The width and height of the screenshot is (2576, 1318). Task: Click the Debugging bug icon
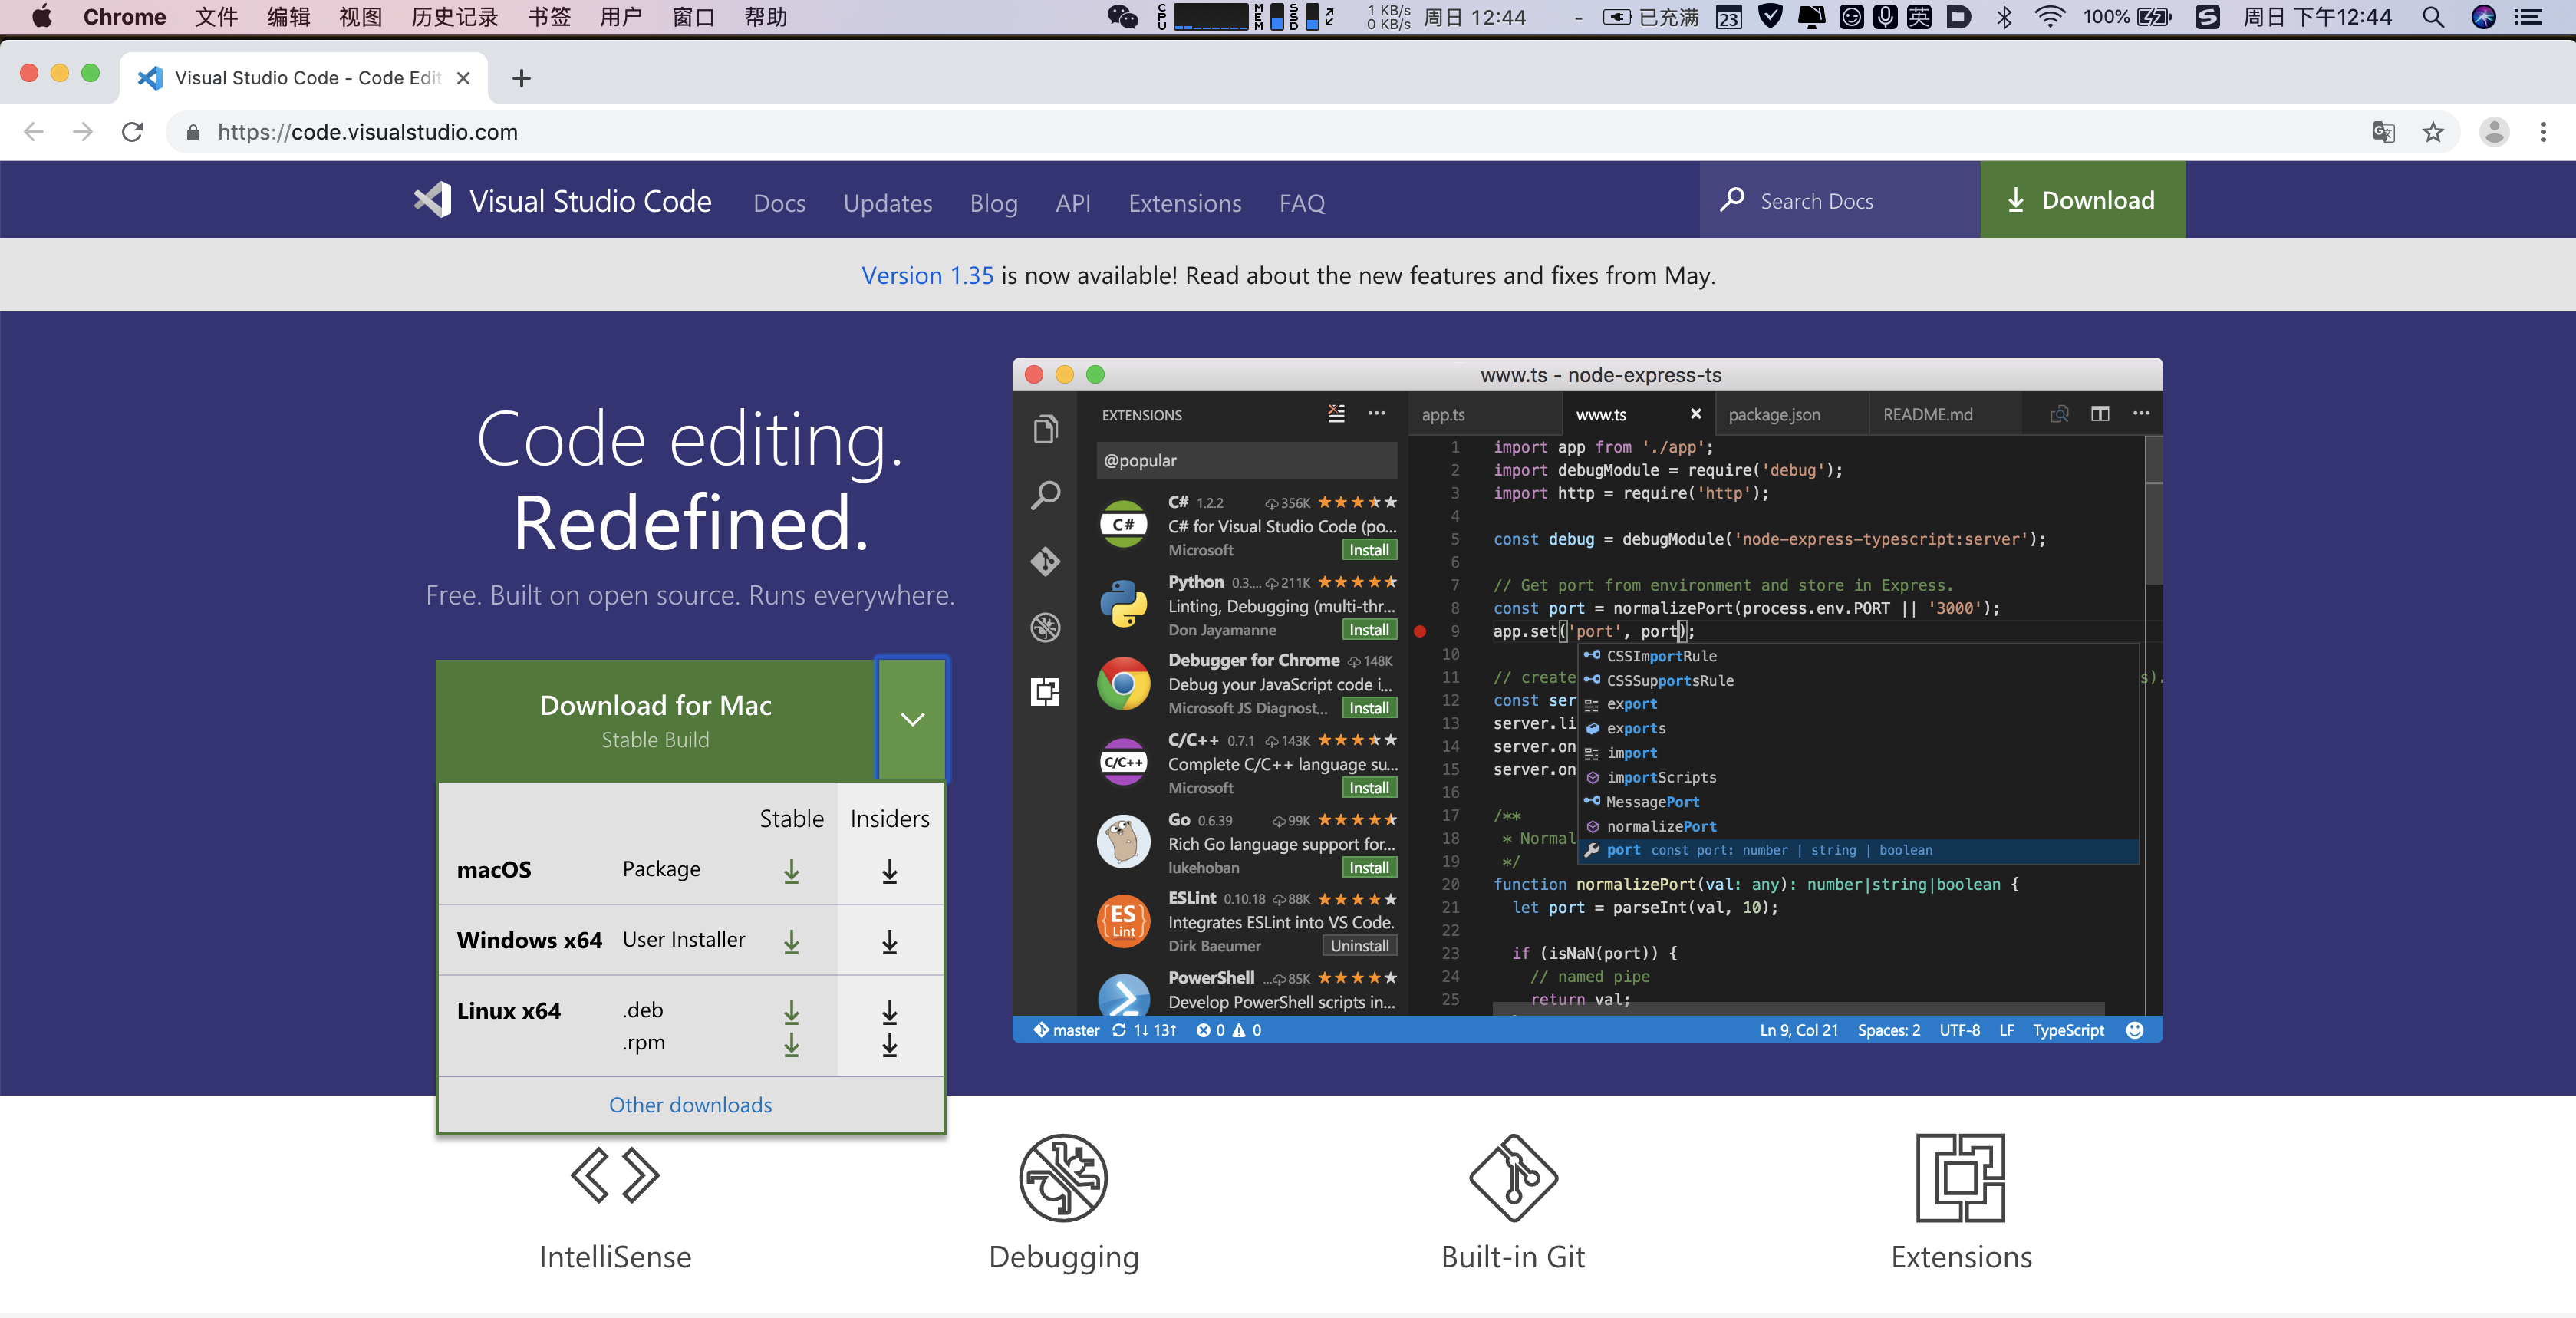[x=1063, y=1177]
